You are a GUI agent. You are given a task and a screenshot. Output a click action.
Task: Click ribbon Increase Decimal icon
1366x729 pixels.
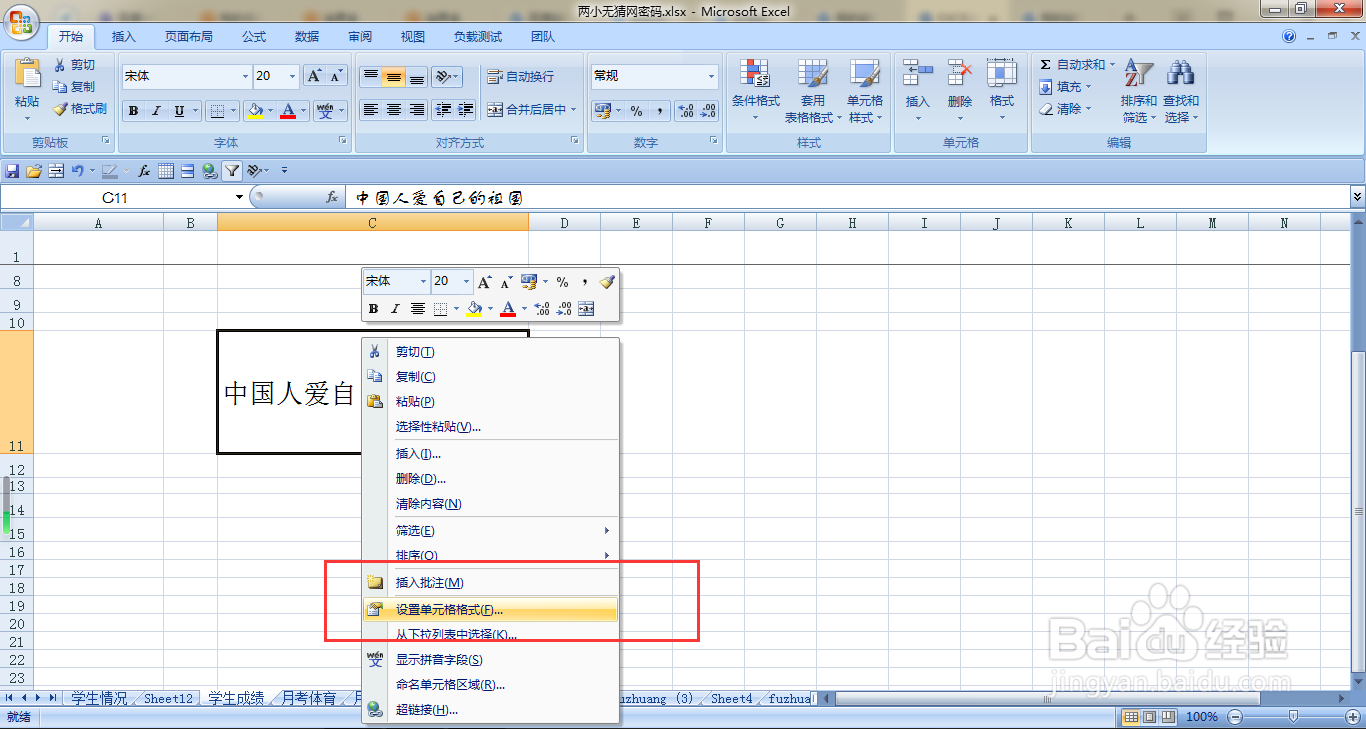[x=686, y=111]
